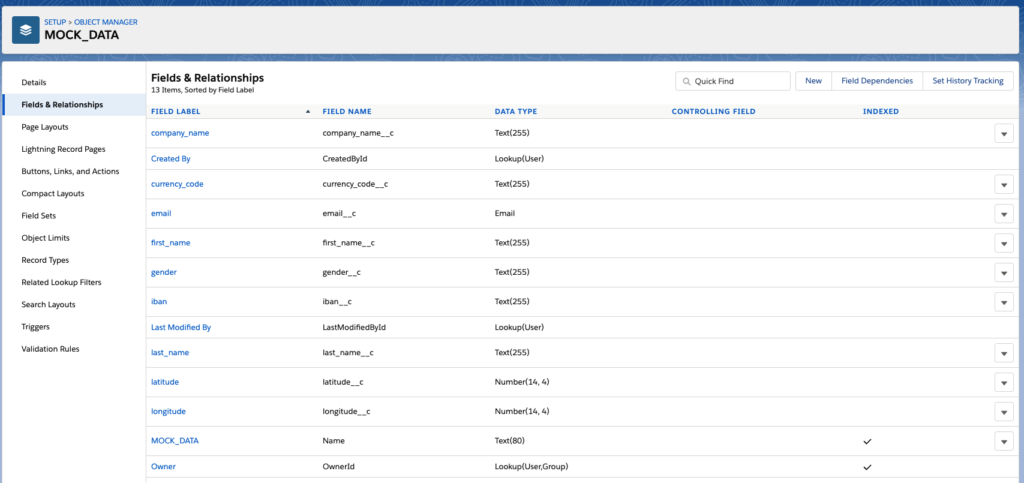Open the iban field link
Screen dimensions: 1024x483
[x=159, y=302]
